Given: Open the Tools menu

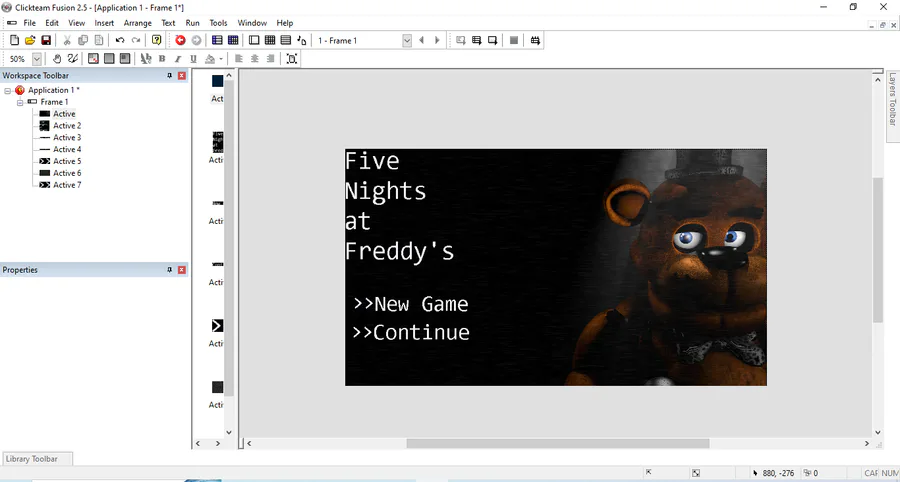Looking at the screenshot, I should click(x=218, y=23).
